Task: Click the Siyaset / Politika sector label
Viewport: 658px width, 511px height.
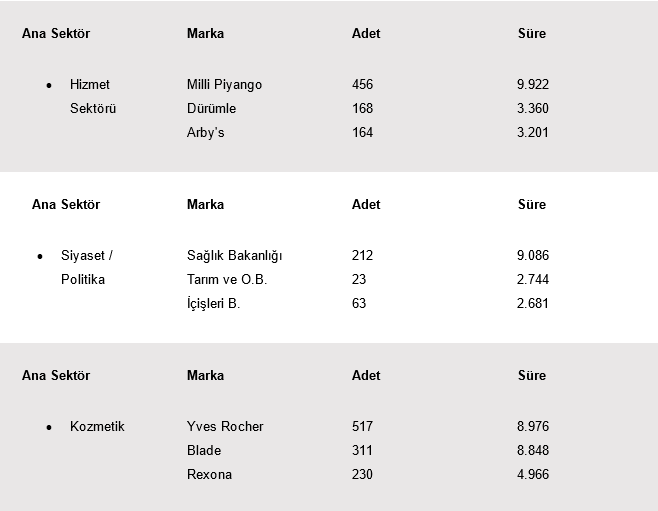Action: click(x=87, y=267)
